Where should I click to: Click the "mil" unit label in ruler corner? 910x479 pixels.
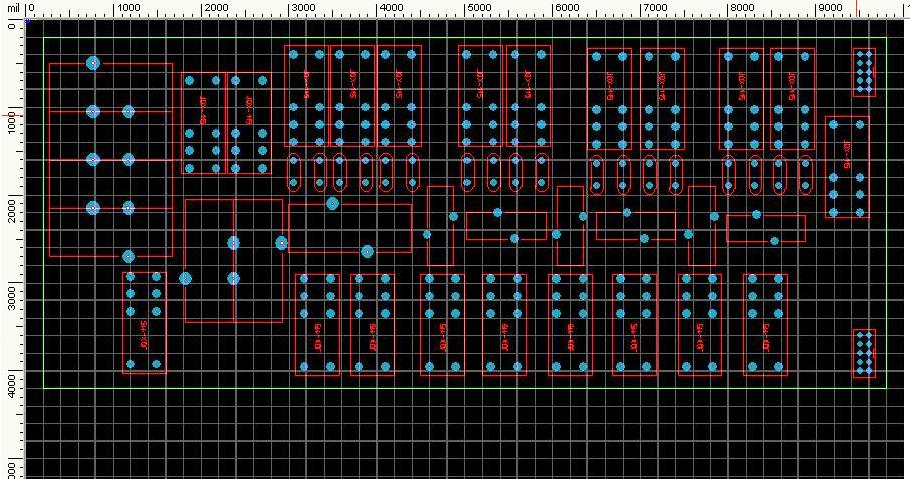pyautogui.click(x=12, y=7)
